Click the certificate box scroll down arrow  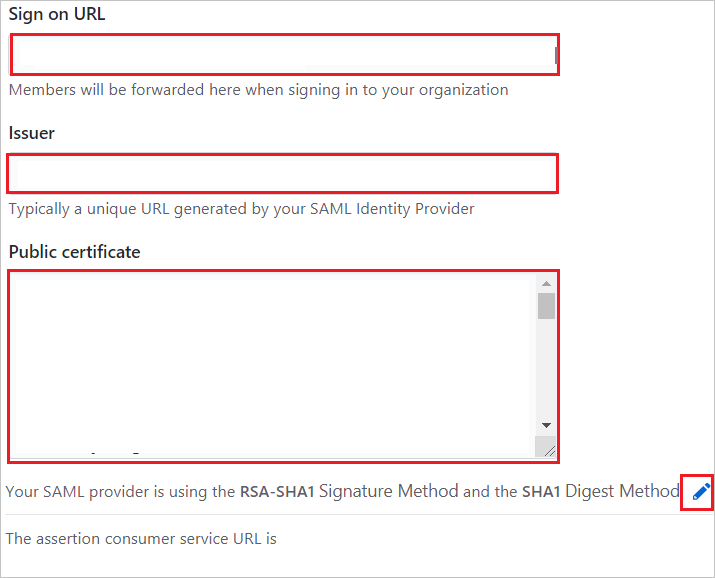tap(546, 425)
